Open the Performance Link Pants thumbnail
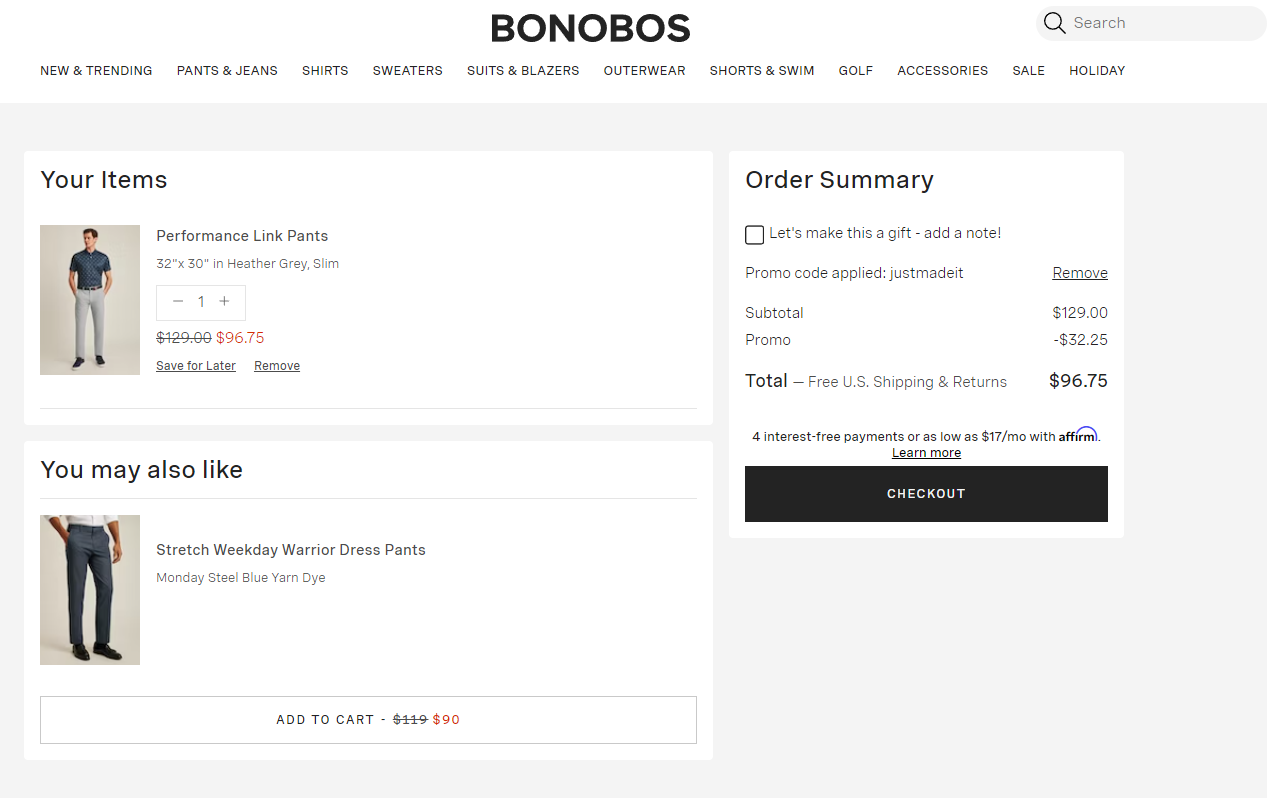Viewport: 1267px width, 798px height. [90, 300]
